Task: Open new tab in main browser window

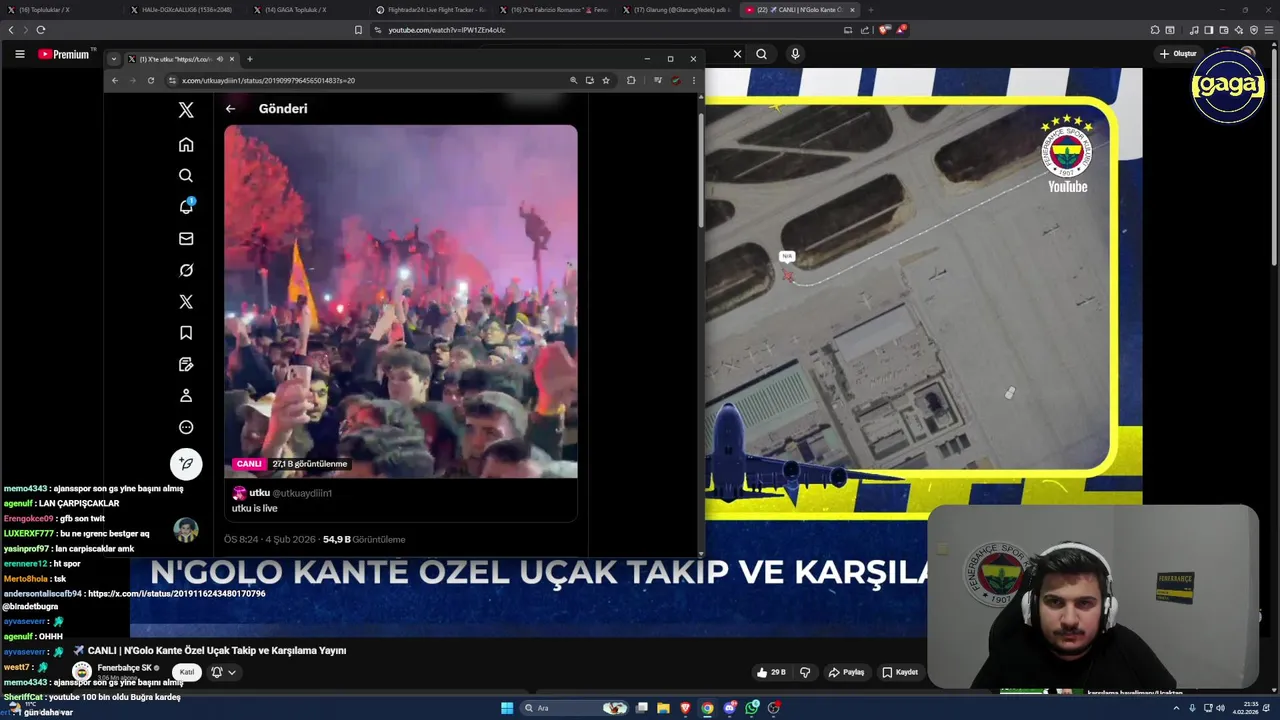Action: (870, 10)
